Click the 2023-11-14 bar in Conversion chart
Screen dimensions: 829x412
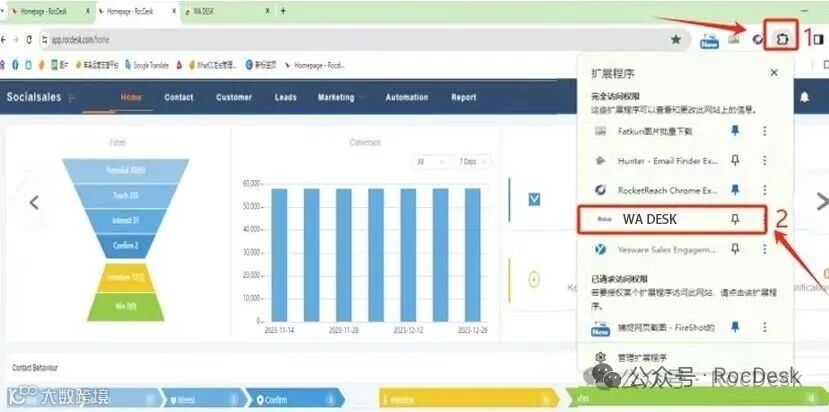pyautogui.click(x=279, y=255)
